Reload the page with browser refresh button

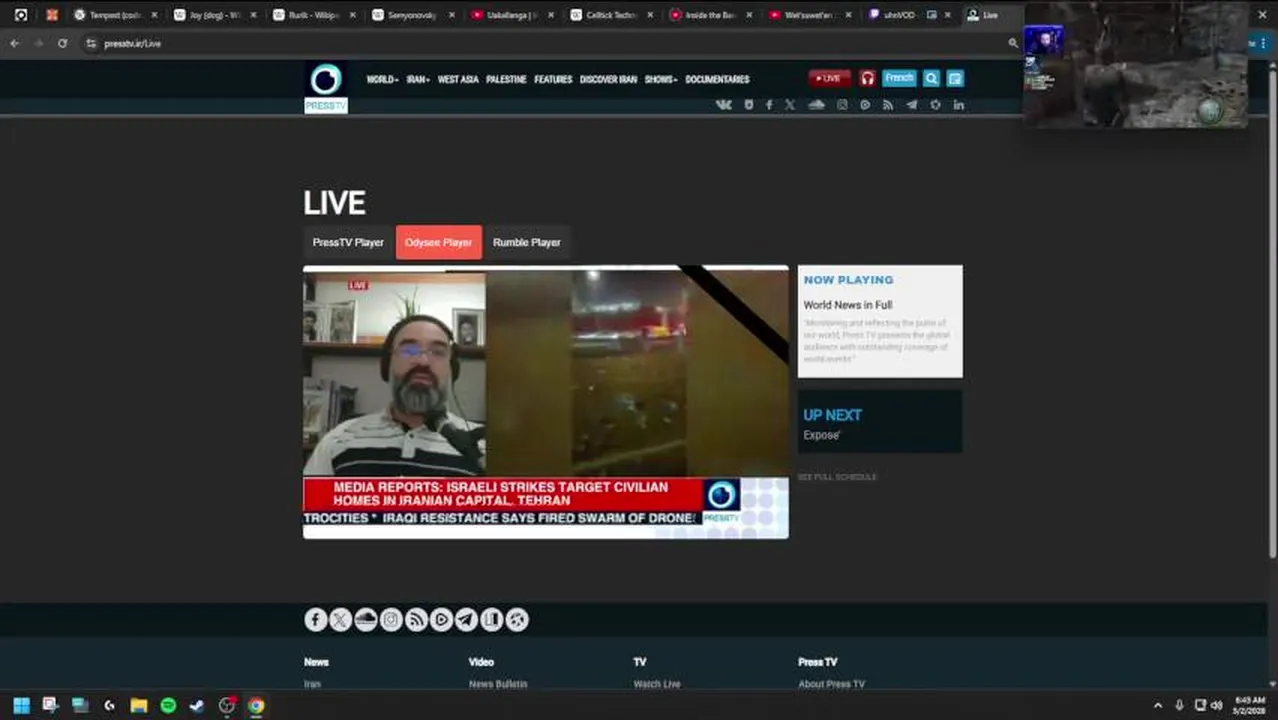(x=62, y=43)
